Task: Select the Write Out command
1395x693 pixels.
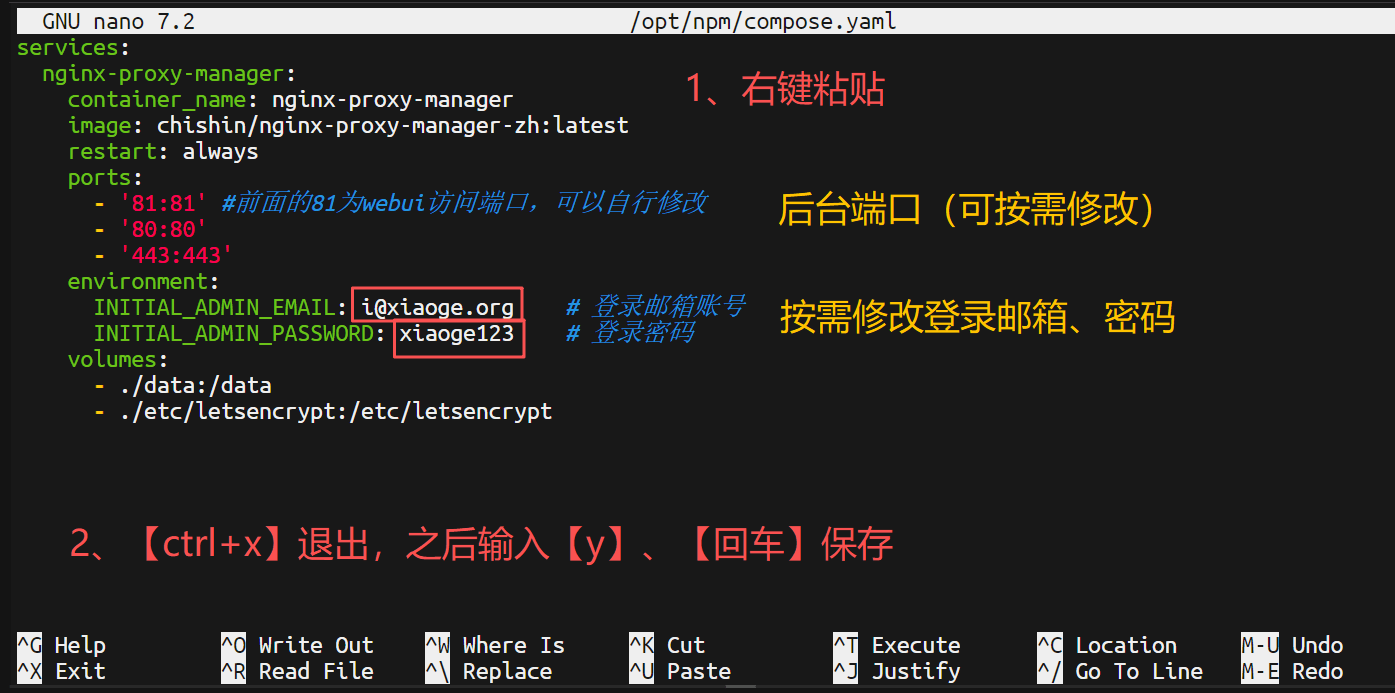Action: coord(315,645)
